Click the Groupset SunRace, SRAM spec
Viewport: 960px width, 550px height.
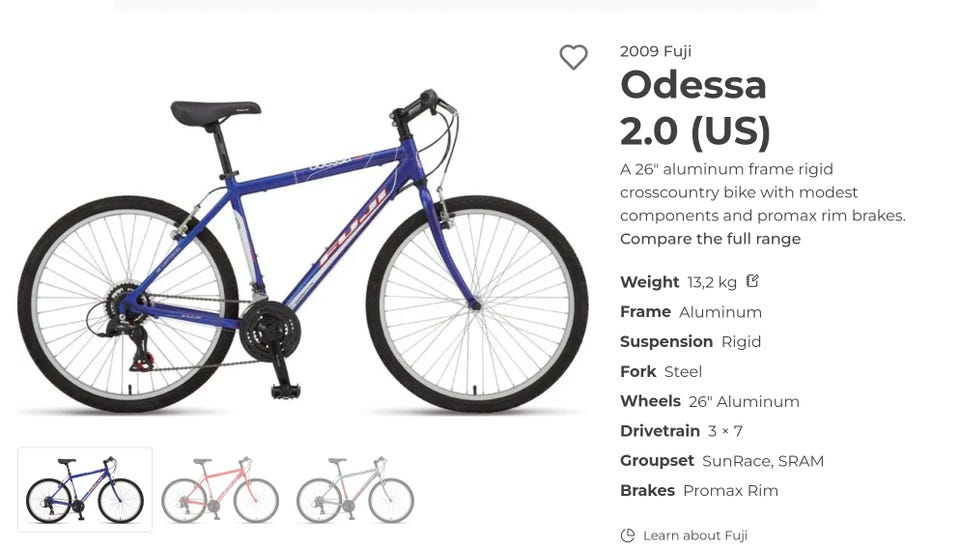721,461
